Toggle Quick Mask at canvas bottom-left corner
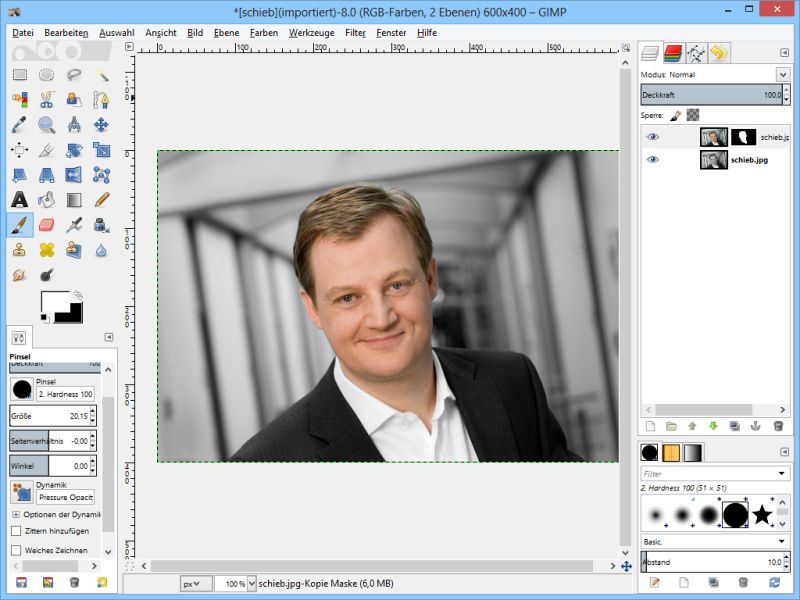Image resolution: width=800 pixels, height=600 pixels. tap(130, 566)
